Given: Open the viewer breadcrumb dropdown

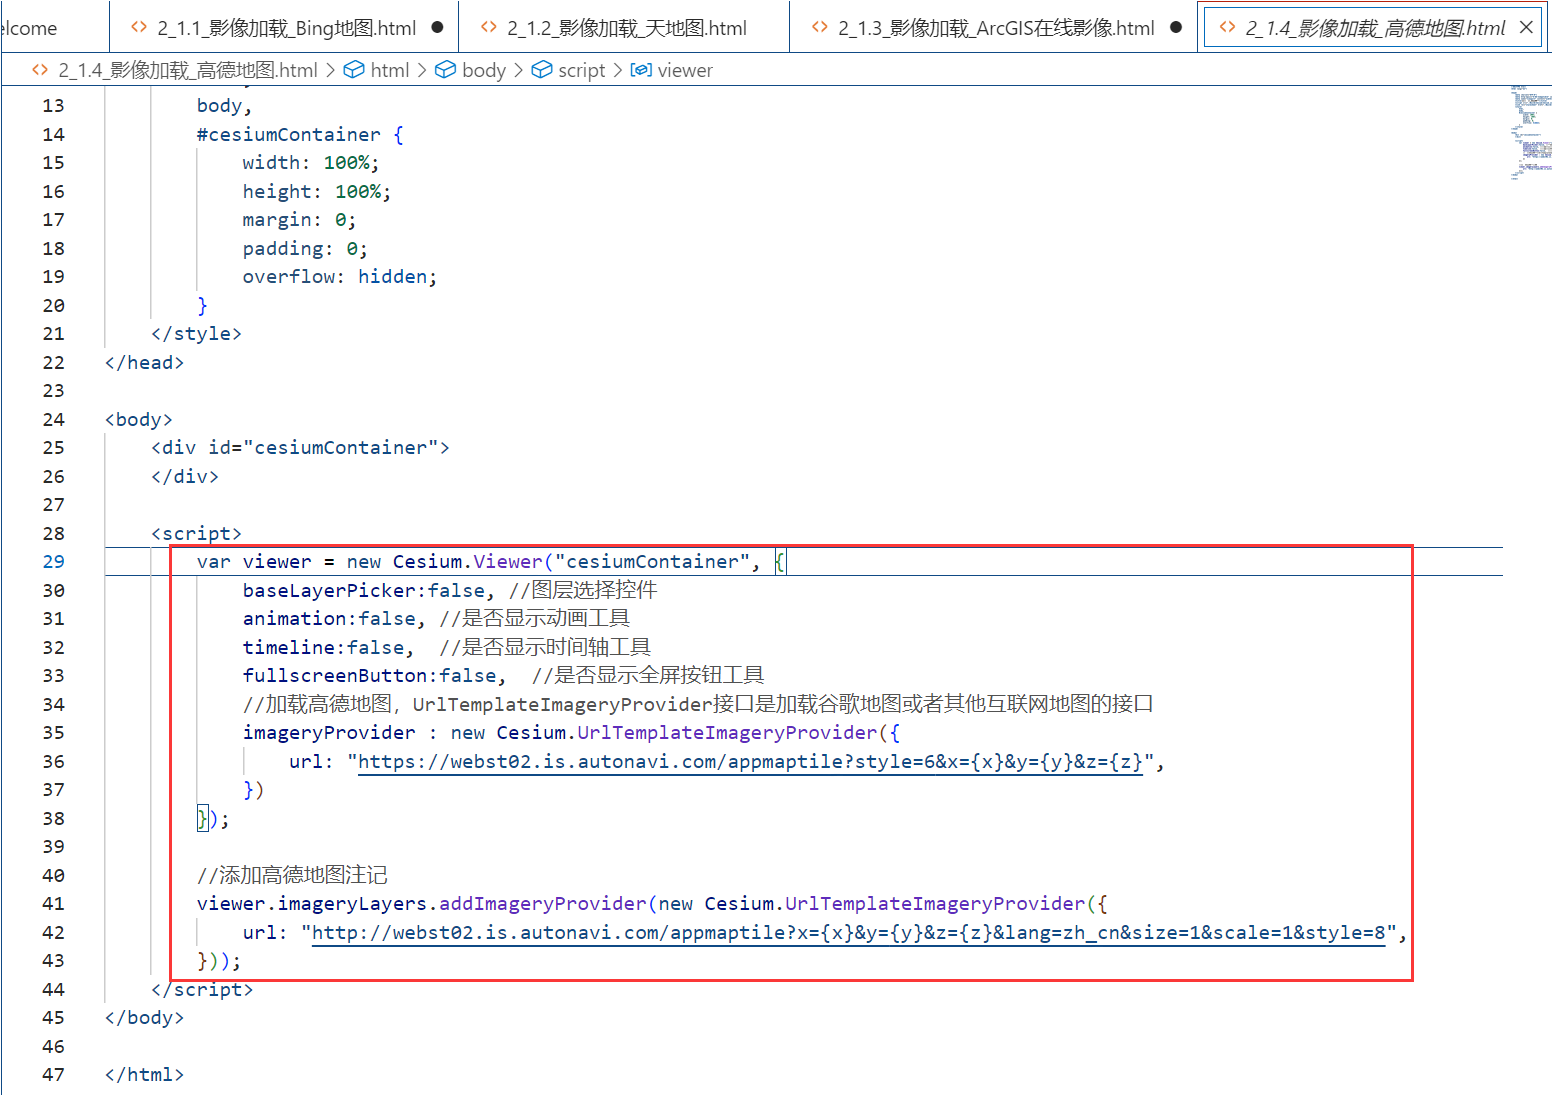Looking at the screenshot, I should click(x=685, y=70).
